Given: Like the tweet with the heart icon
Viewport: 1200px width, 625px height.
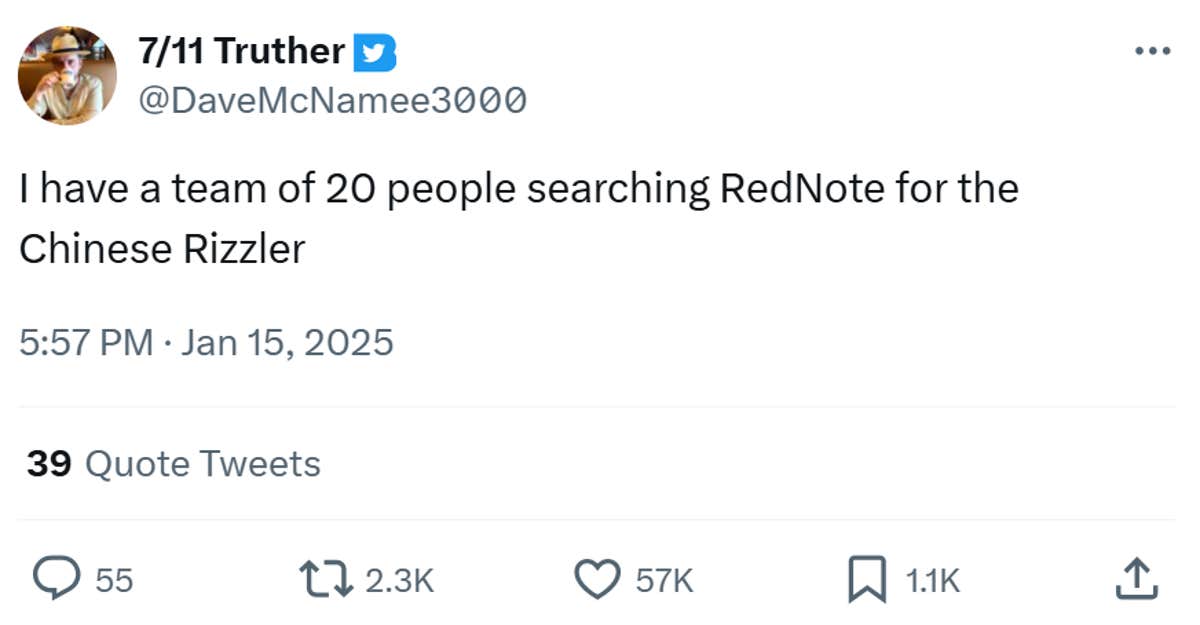Looking at the screenshot, I should pyautogui.click(x=598, y=580).
